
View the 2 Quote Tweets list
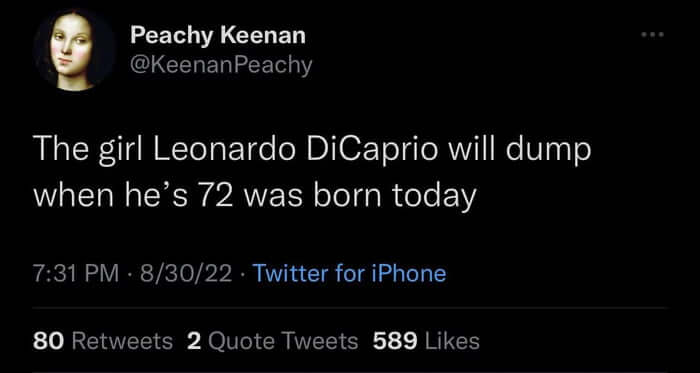tap(272, 341)
